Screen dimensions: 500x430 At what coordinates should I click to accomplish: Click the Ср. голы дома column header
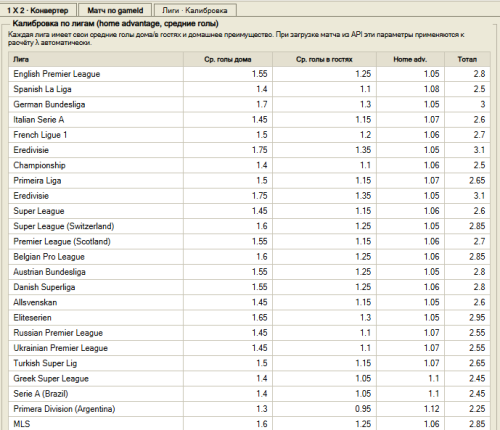pos(228,59)
